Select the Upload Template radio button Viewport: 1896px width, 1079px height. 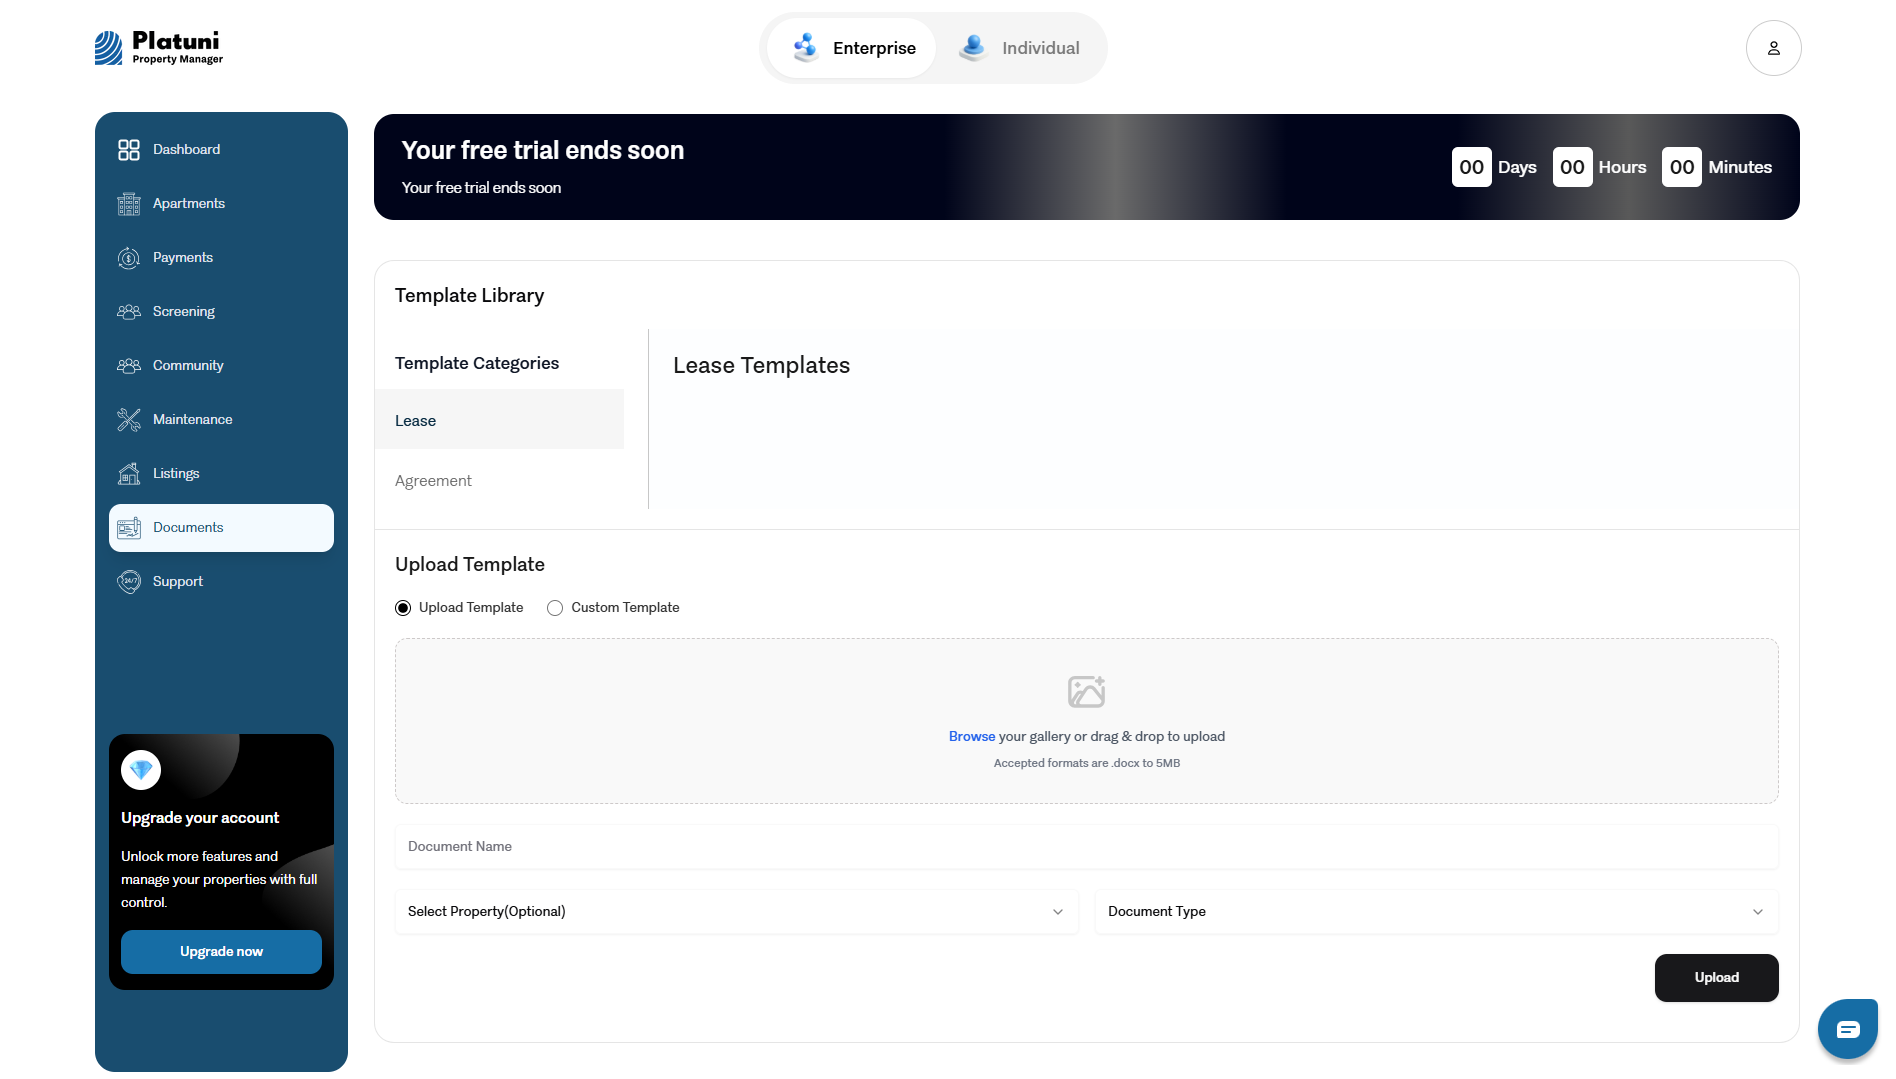point(403,608)
